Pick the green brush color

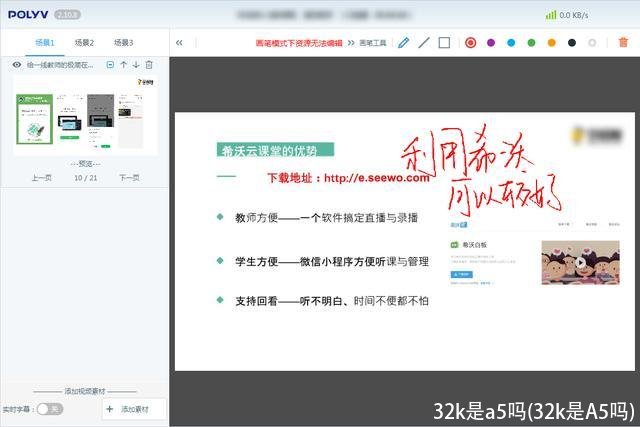tap(531, 42)
